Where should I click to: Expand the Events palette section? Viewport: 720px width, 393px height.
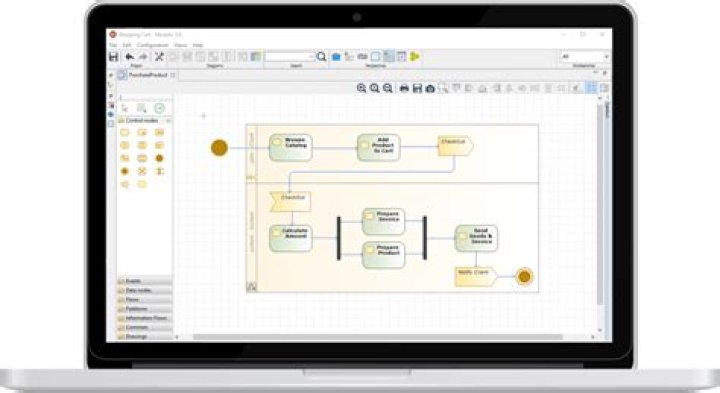coord(145,281)
